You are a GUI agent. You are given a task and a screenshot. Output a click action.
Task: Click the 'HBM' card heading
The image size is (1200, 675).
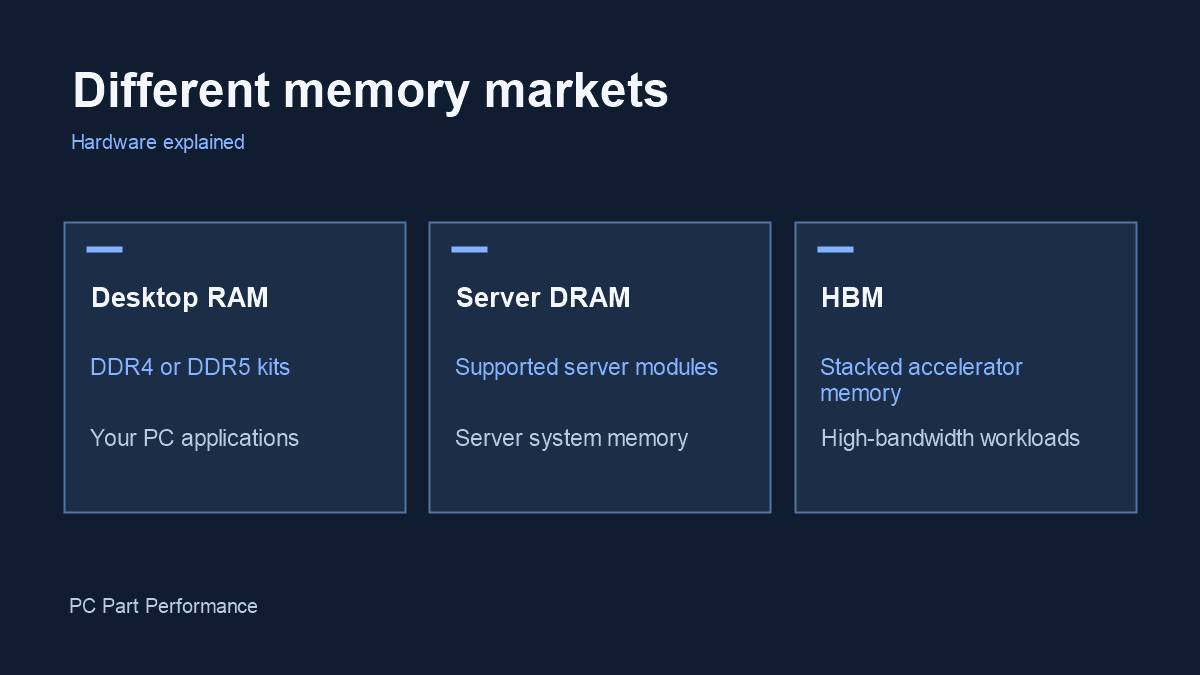(852, 297)
